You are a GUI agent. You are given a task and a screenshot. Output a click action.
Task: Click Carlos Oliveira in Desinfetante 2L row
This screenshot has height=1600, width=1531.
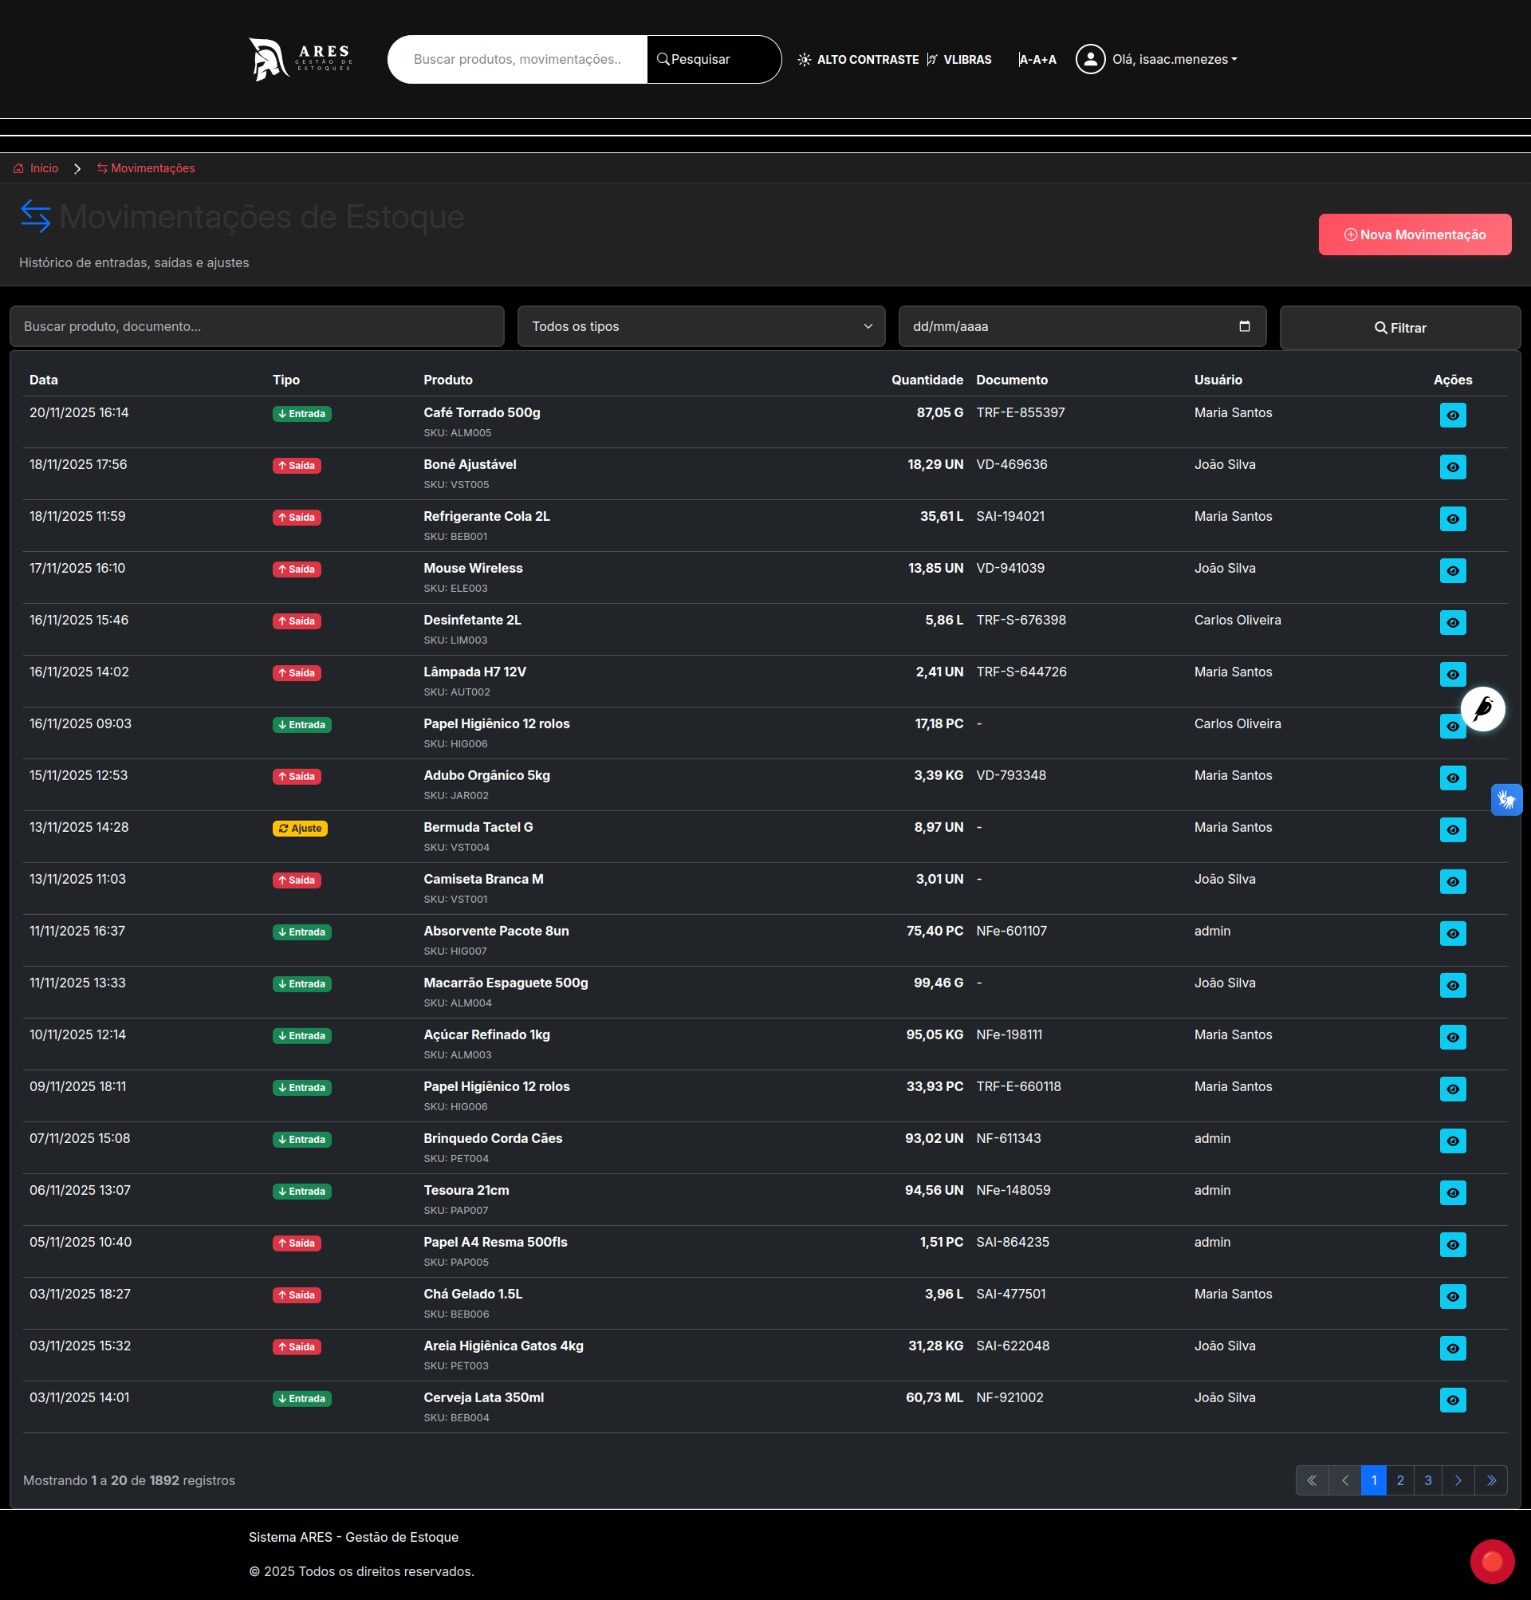[x=1237, y=620]
